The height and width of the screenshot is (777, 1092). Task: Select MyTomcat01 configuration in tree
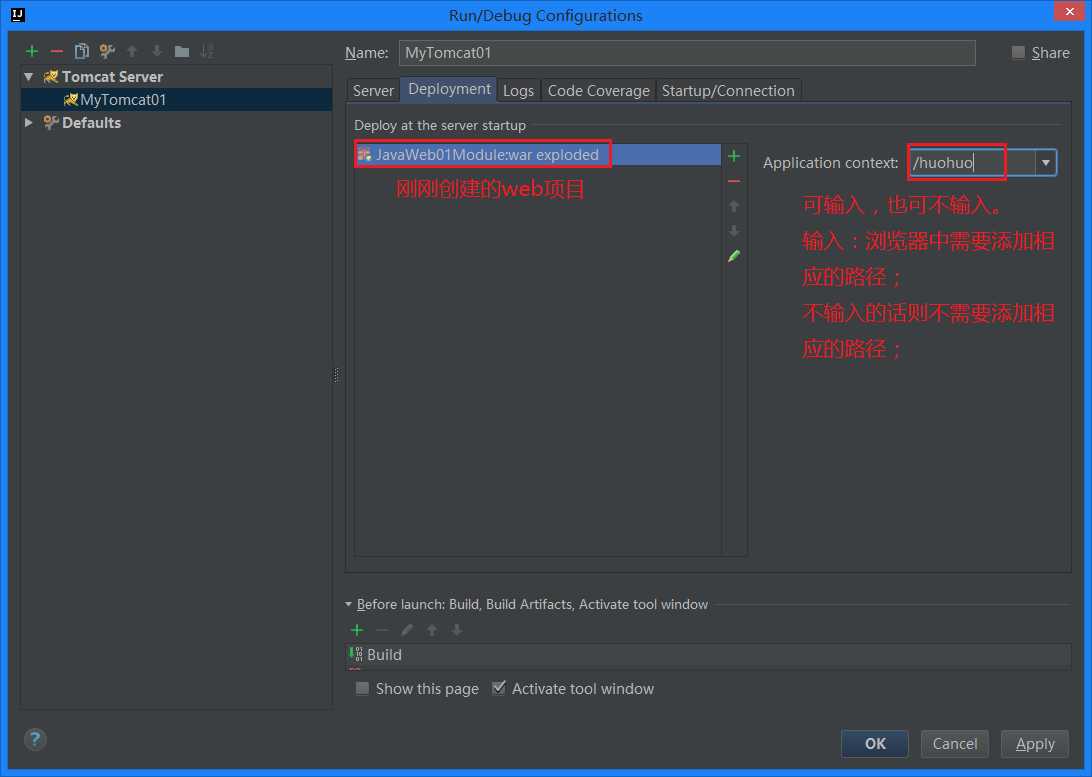pyautogui.click(x=177, y=100)
